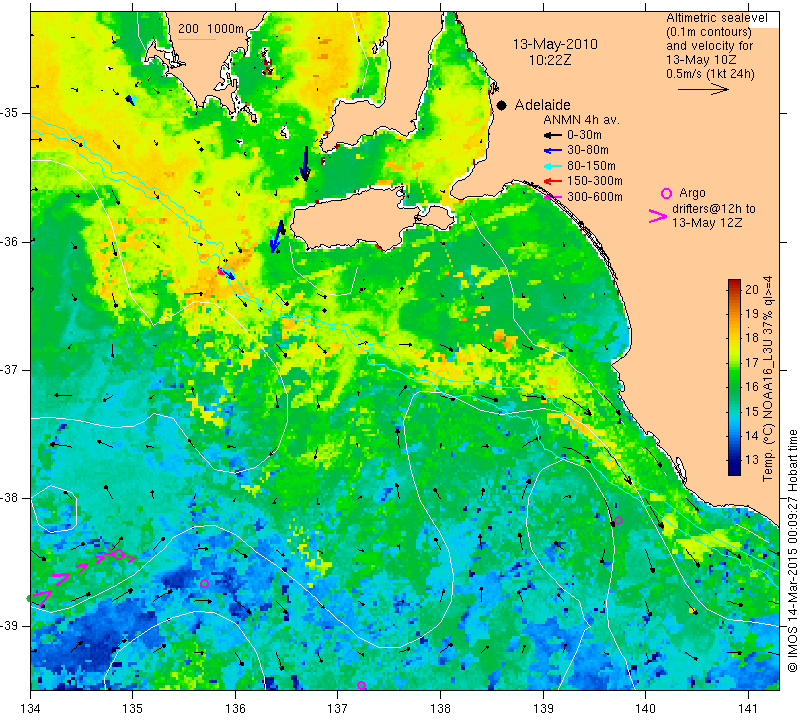
Task: Click the Temp. (°C) NOAA16_L3U colorbar title
Action: 768,379
